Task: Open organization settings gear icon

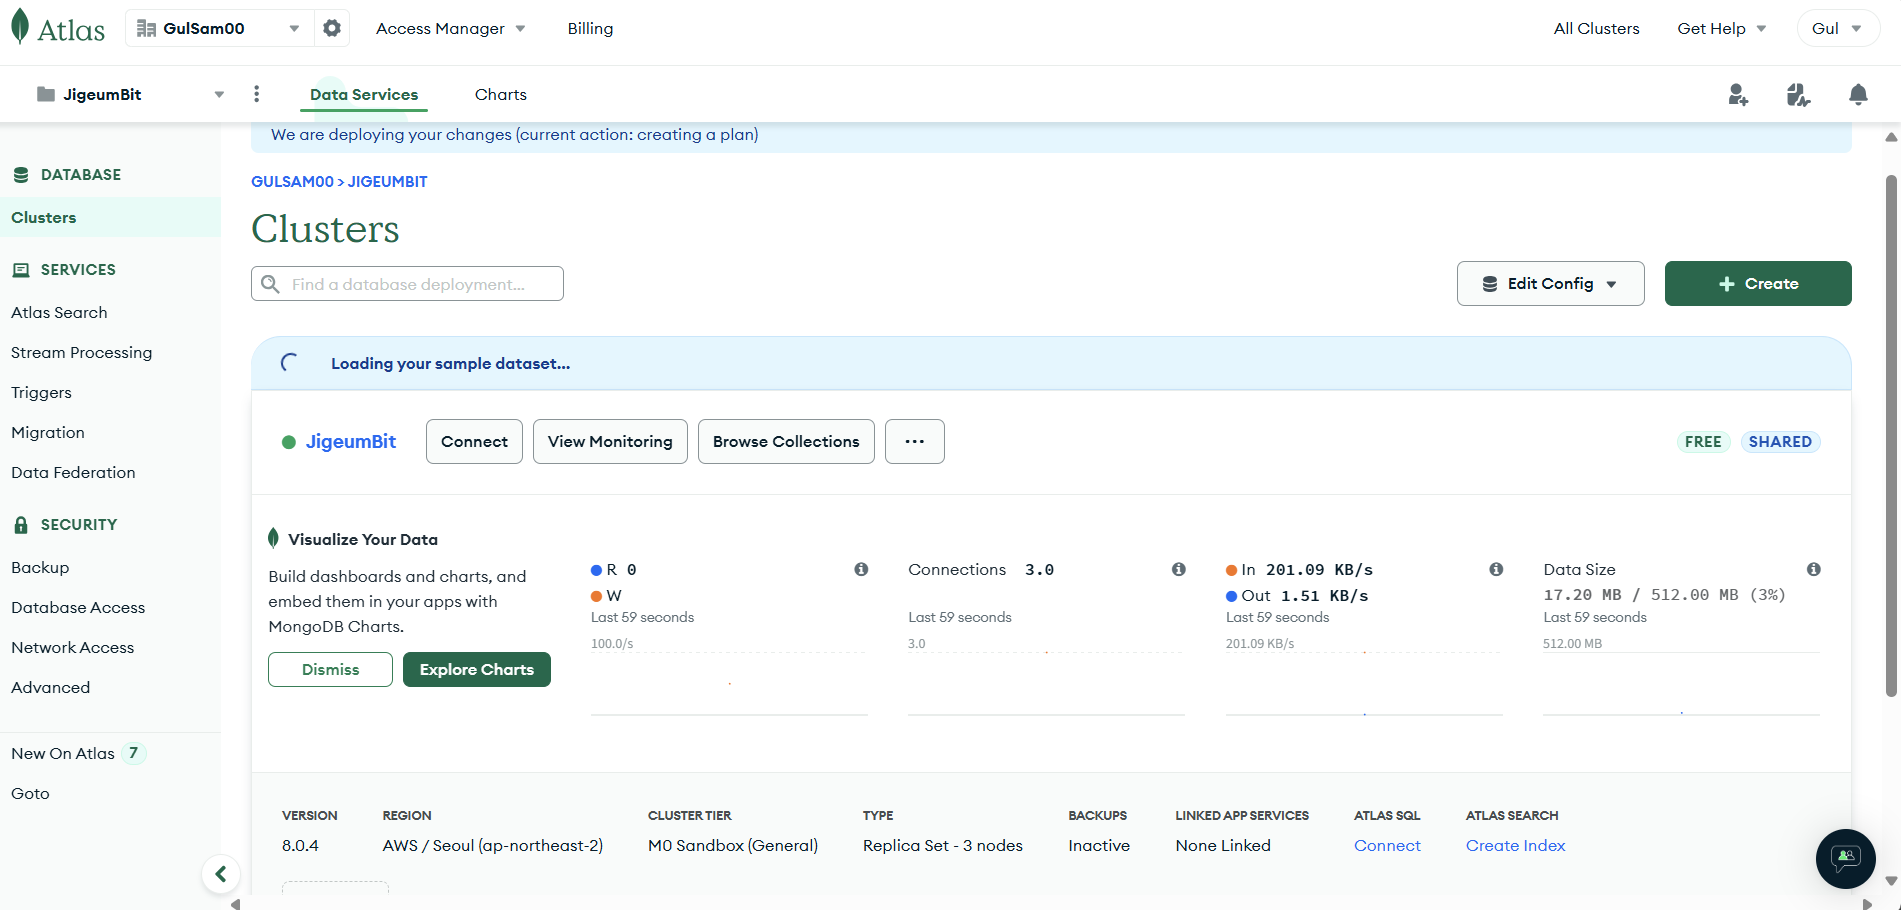Action: click(x=332, y=28)
